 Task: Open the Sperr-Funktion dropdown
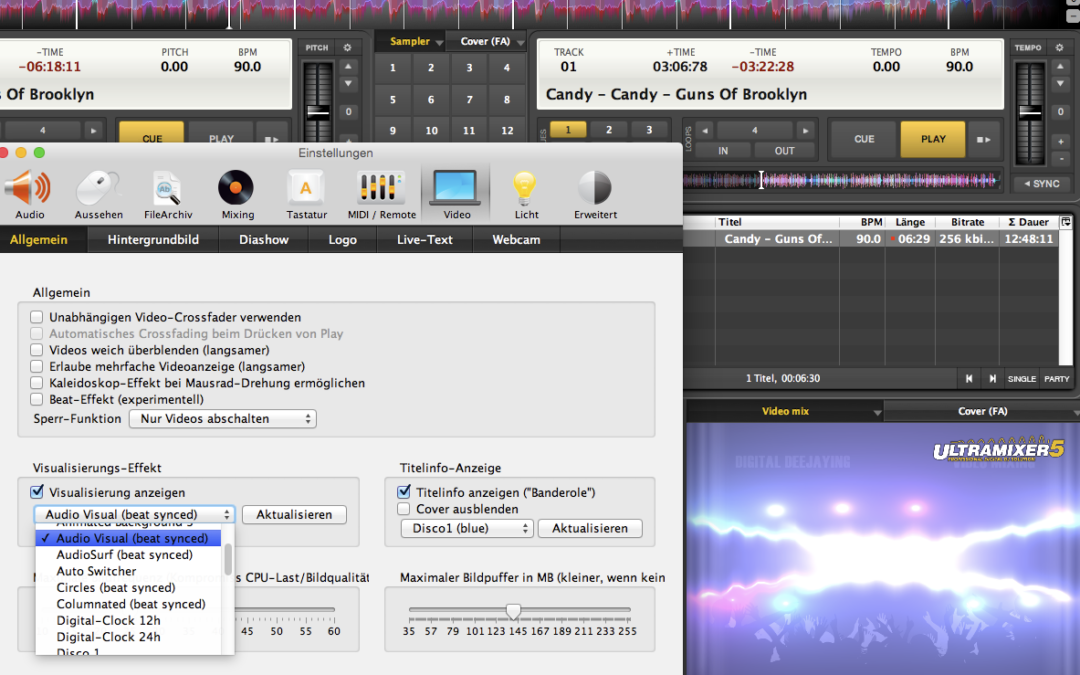click(x=222, y=419)
